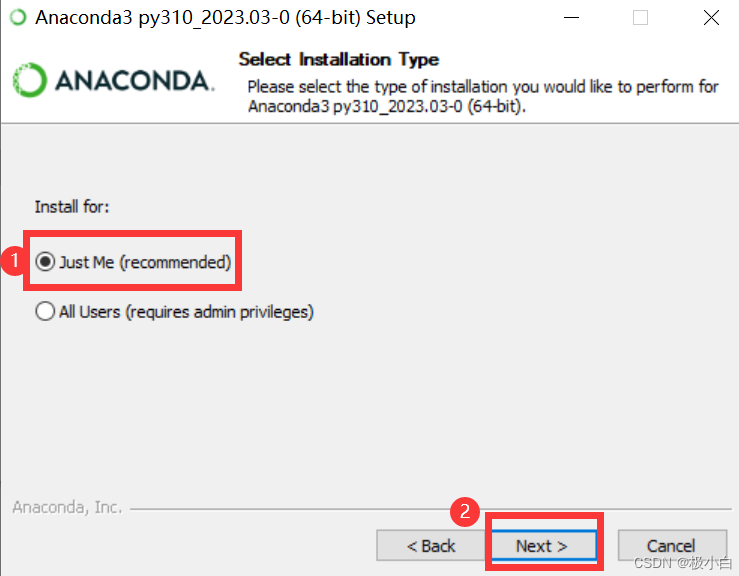Click the Anaconda installer icon in title bar
The height and width of the screenshot is (576, 739).
[x=18, y=17]
